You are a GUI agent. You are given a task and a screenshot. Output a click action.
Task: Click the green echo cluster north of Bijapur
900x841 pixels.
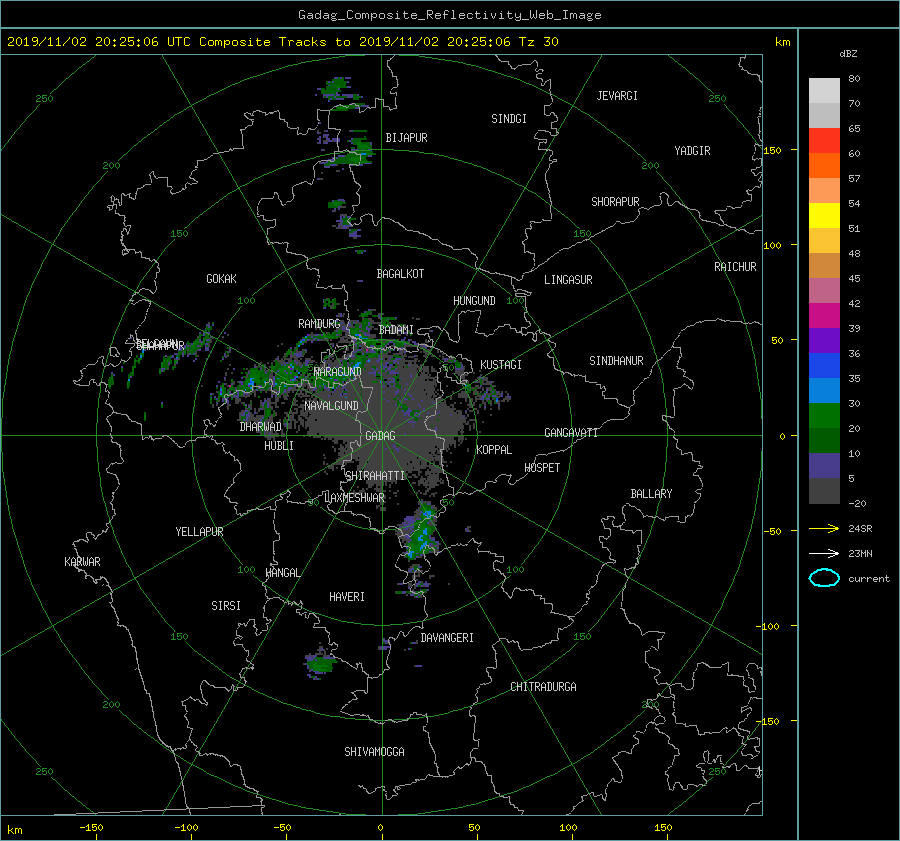click(340, 92)
